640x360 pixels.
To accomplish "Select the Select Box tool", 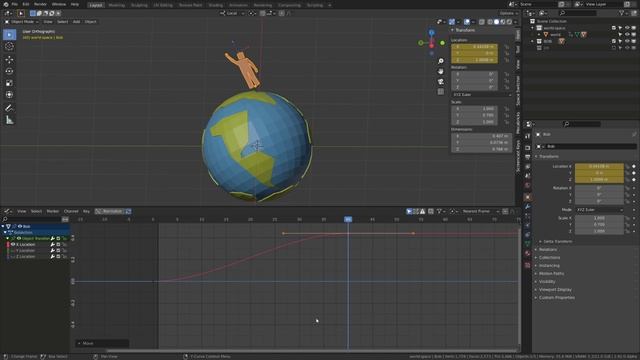I will [x=9, y=35].
